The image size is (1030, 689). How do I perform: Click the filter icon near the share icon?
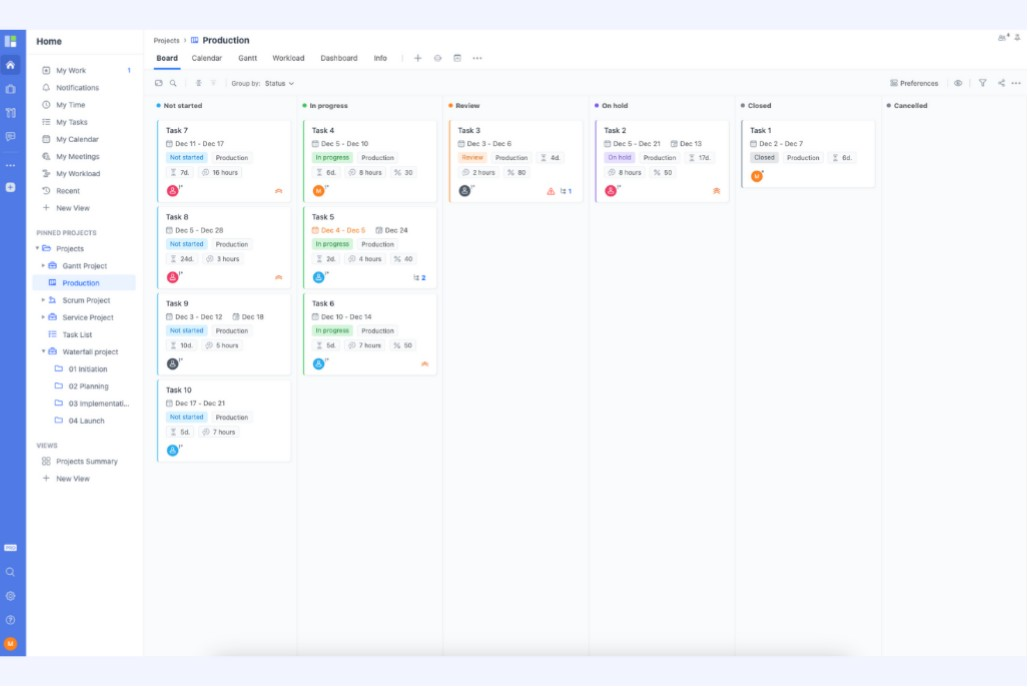(983, 83)
